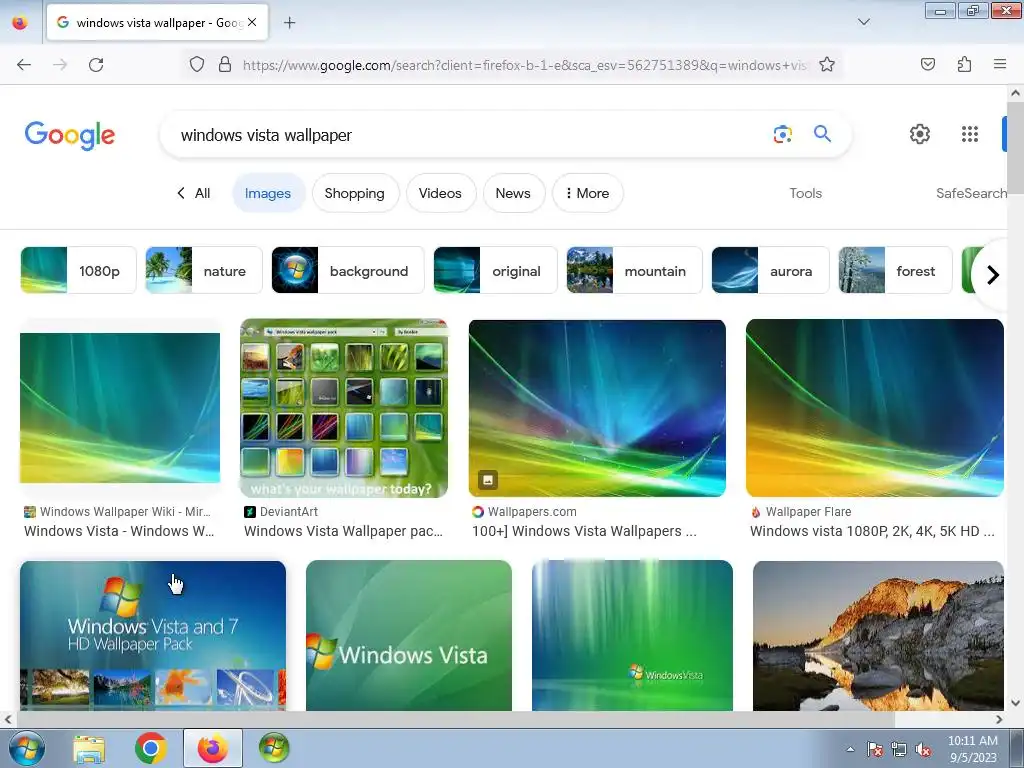This screenshot has height=768, width=1024.
Task: Open muted volume tray icon
Action: tap(923, 749)
